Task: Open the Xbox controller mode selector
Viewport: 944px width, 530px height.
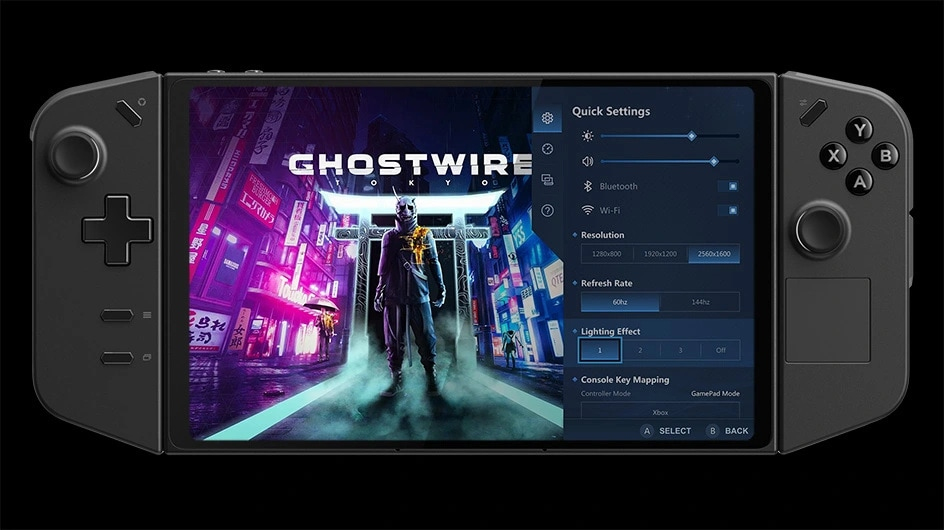Action: point(660,411)
